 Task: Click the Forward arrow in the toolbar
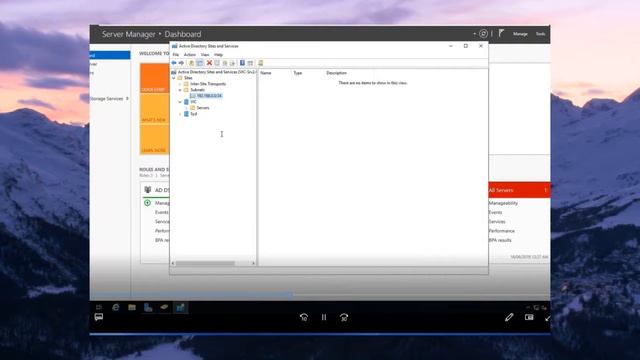(x=181, y=63)
